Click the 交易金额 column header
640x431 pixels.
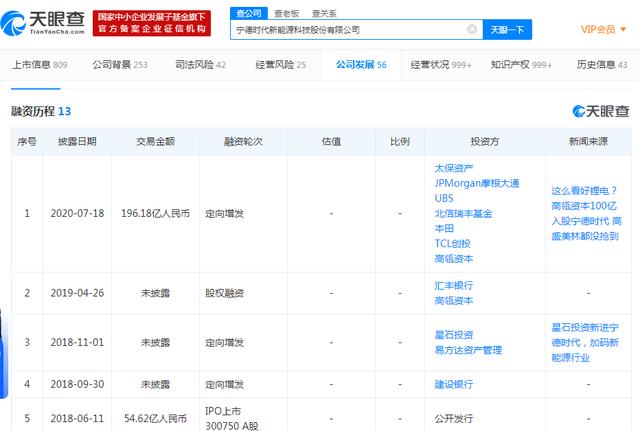click(x=156, y=142)
